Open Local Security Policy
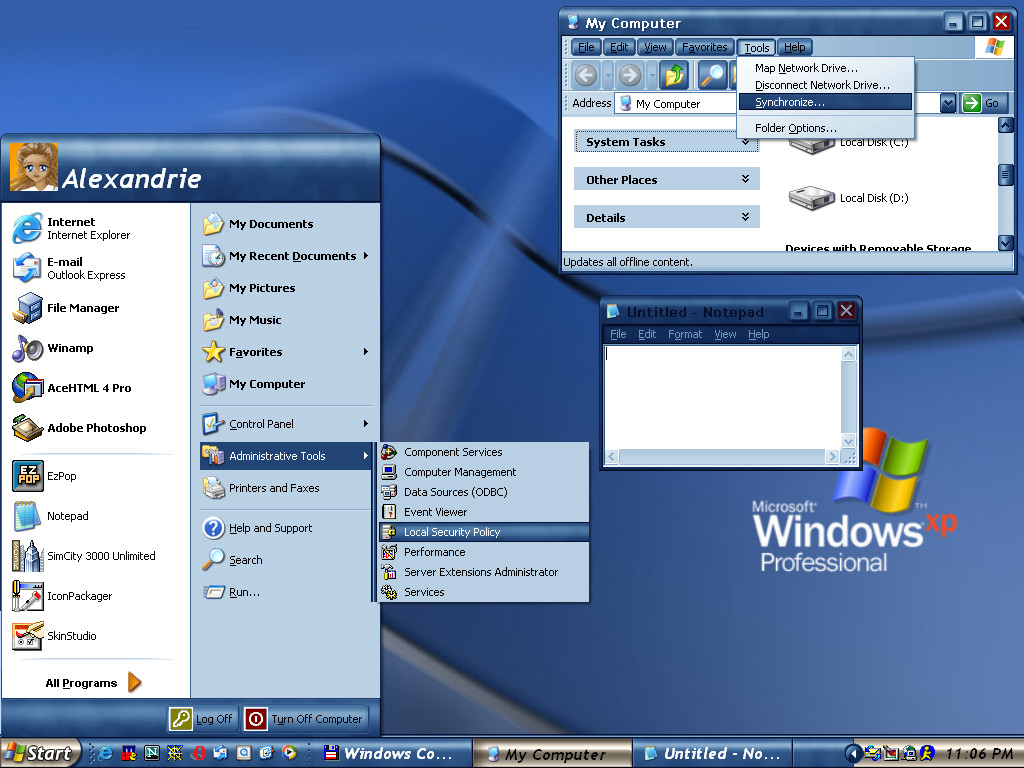The width and height of the screenshot is (1024, 768). click(484, 532)
